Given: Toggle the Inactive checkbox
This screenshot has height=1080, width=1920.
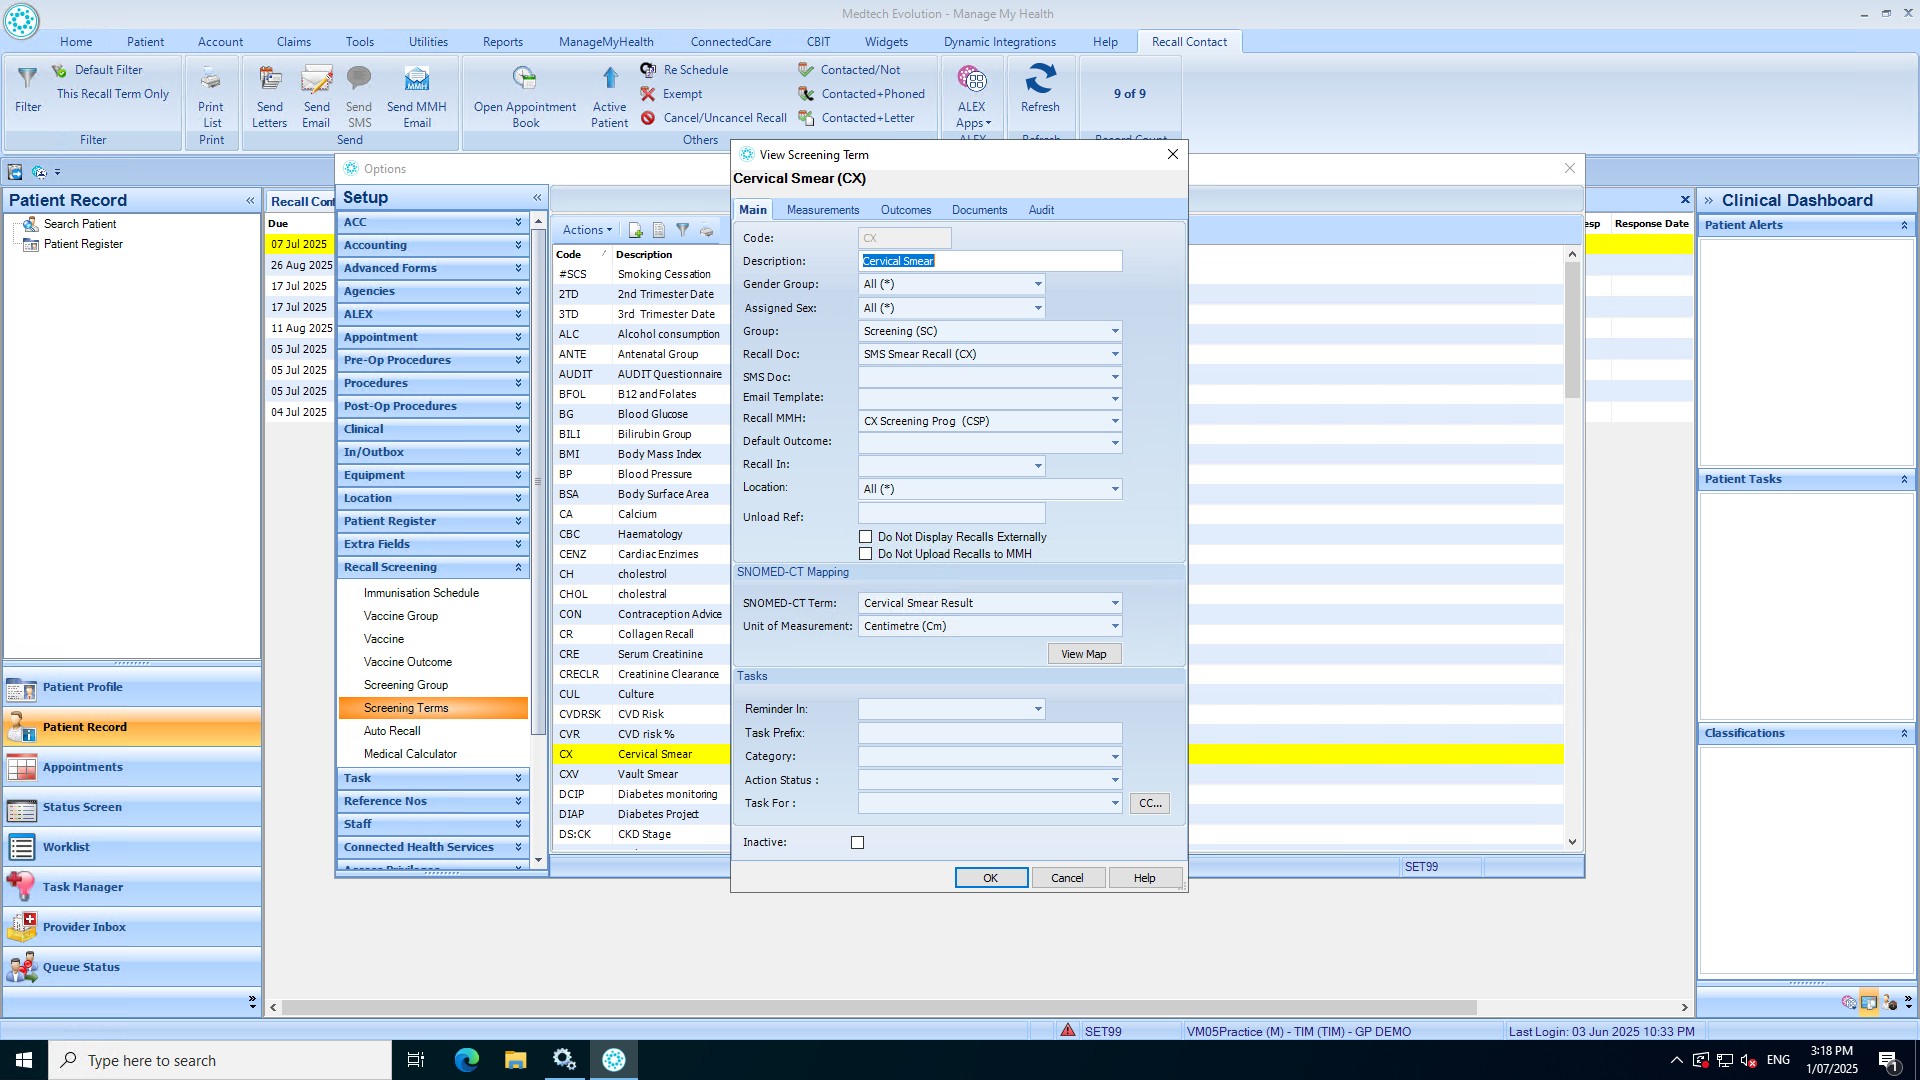Looking at the screenshot, I should (x=858, y=843).
